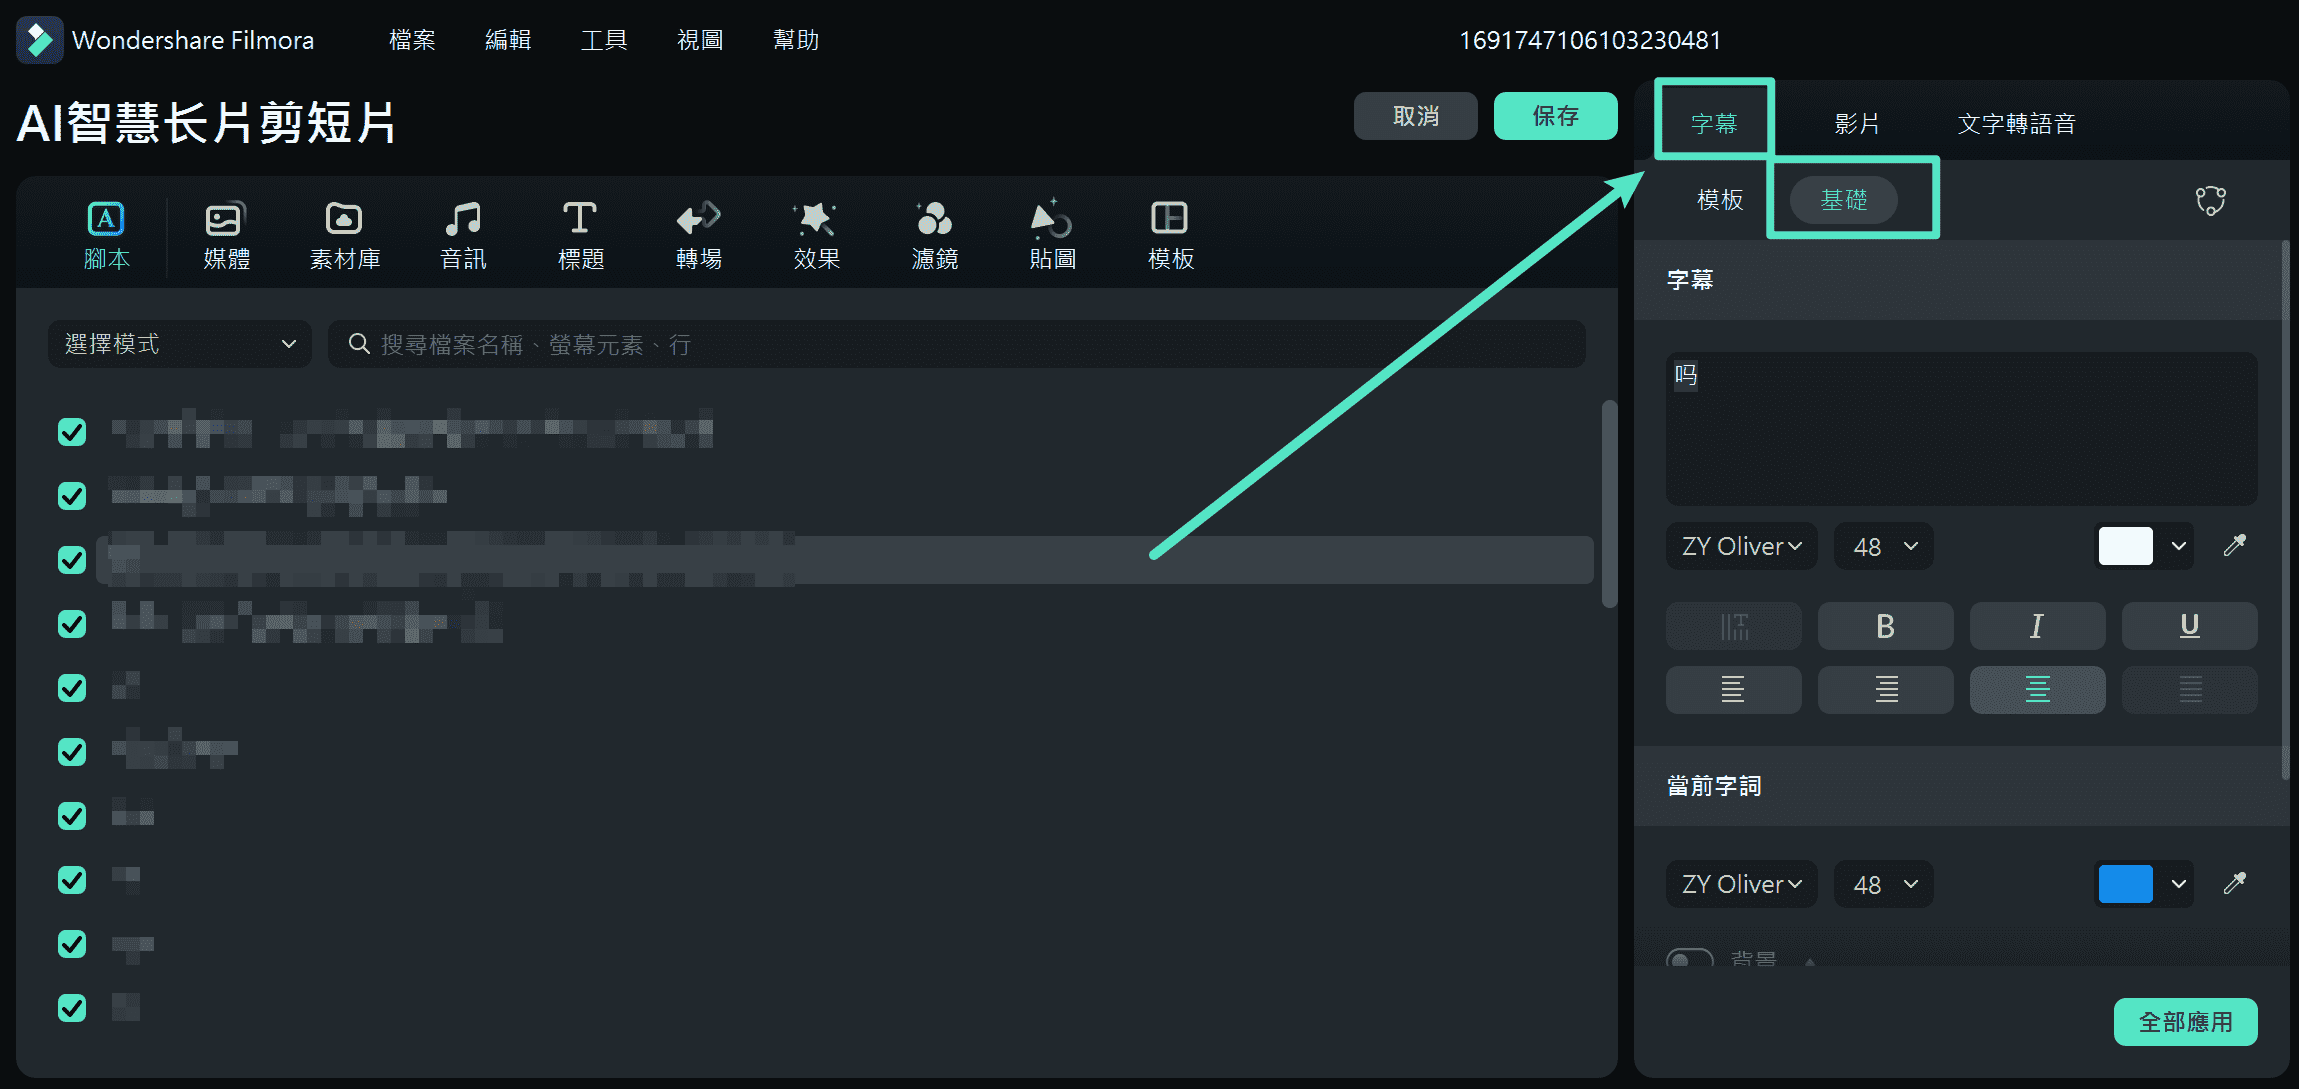Open subtitle font ZY Oliver dropdown
The height and width of the screenshot is (1089, 2299).
(x=1741, y=546)
